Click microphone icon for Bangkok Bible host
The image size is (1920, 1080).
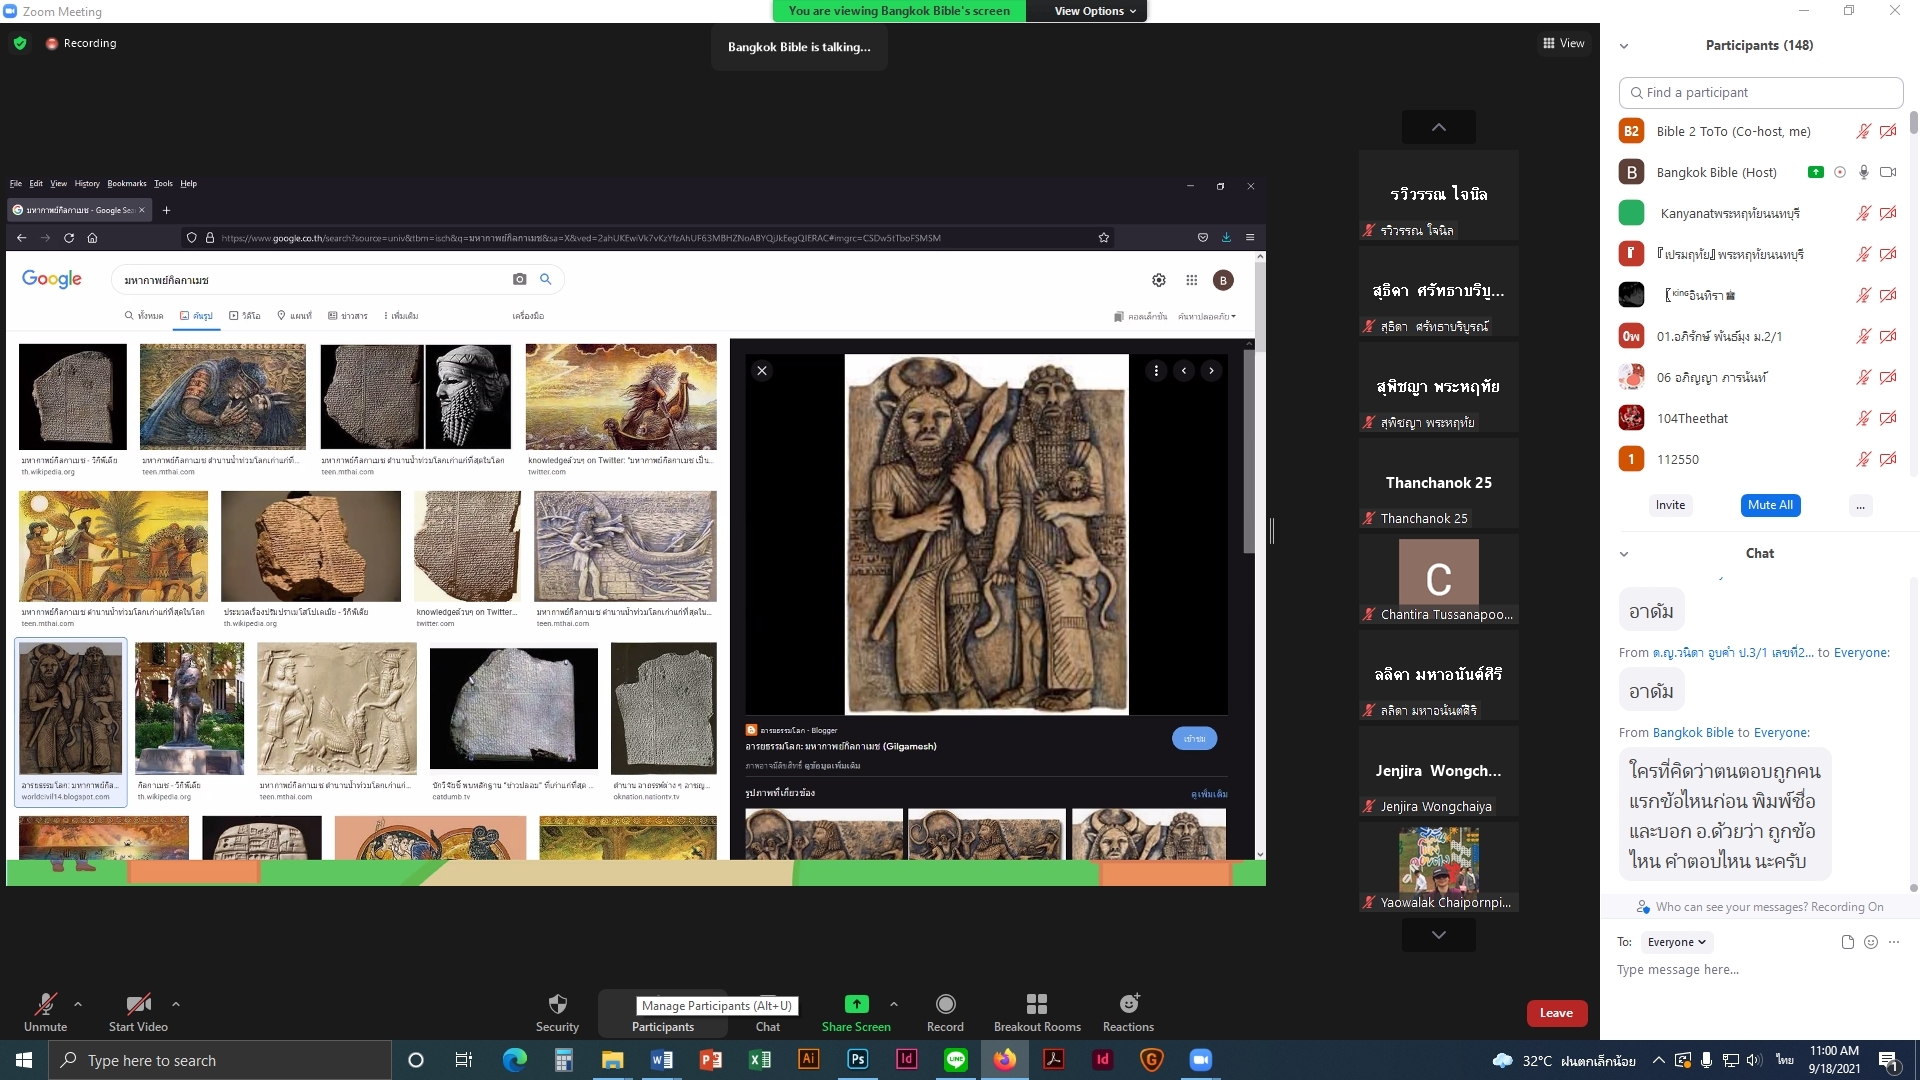(1864, 172)
